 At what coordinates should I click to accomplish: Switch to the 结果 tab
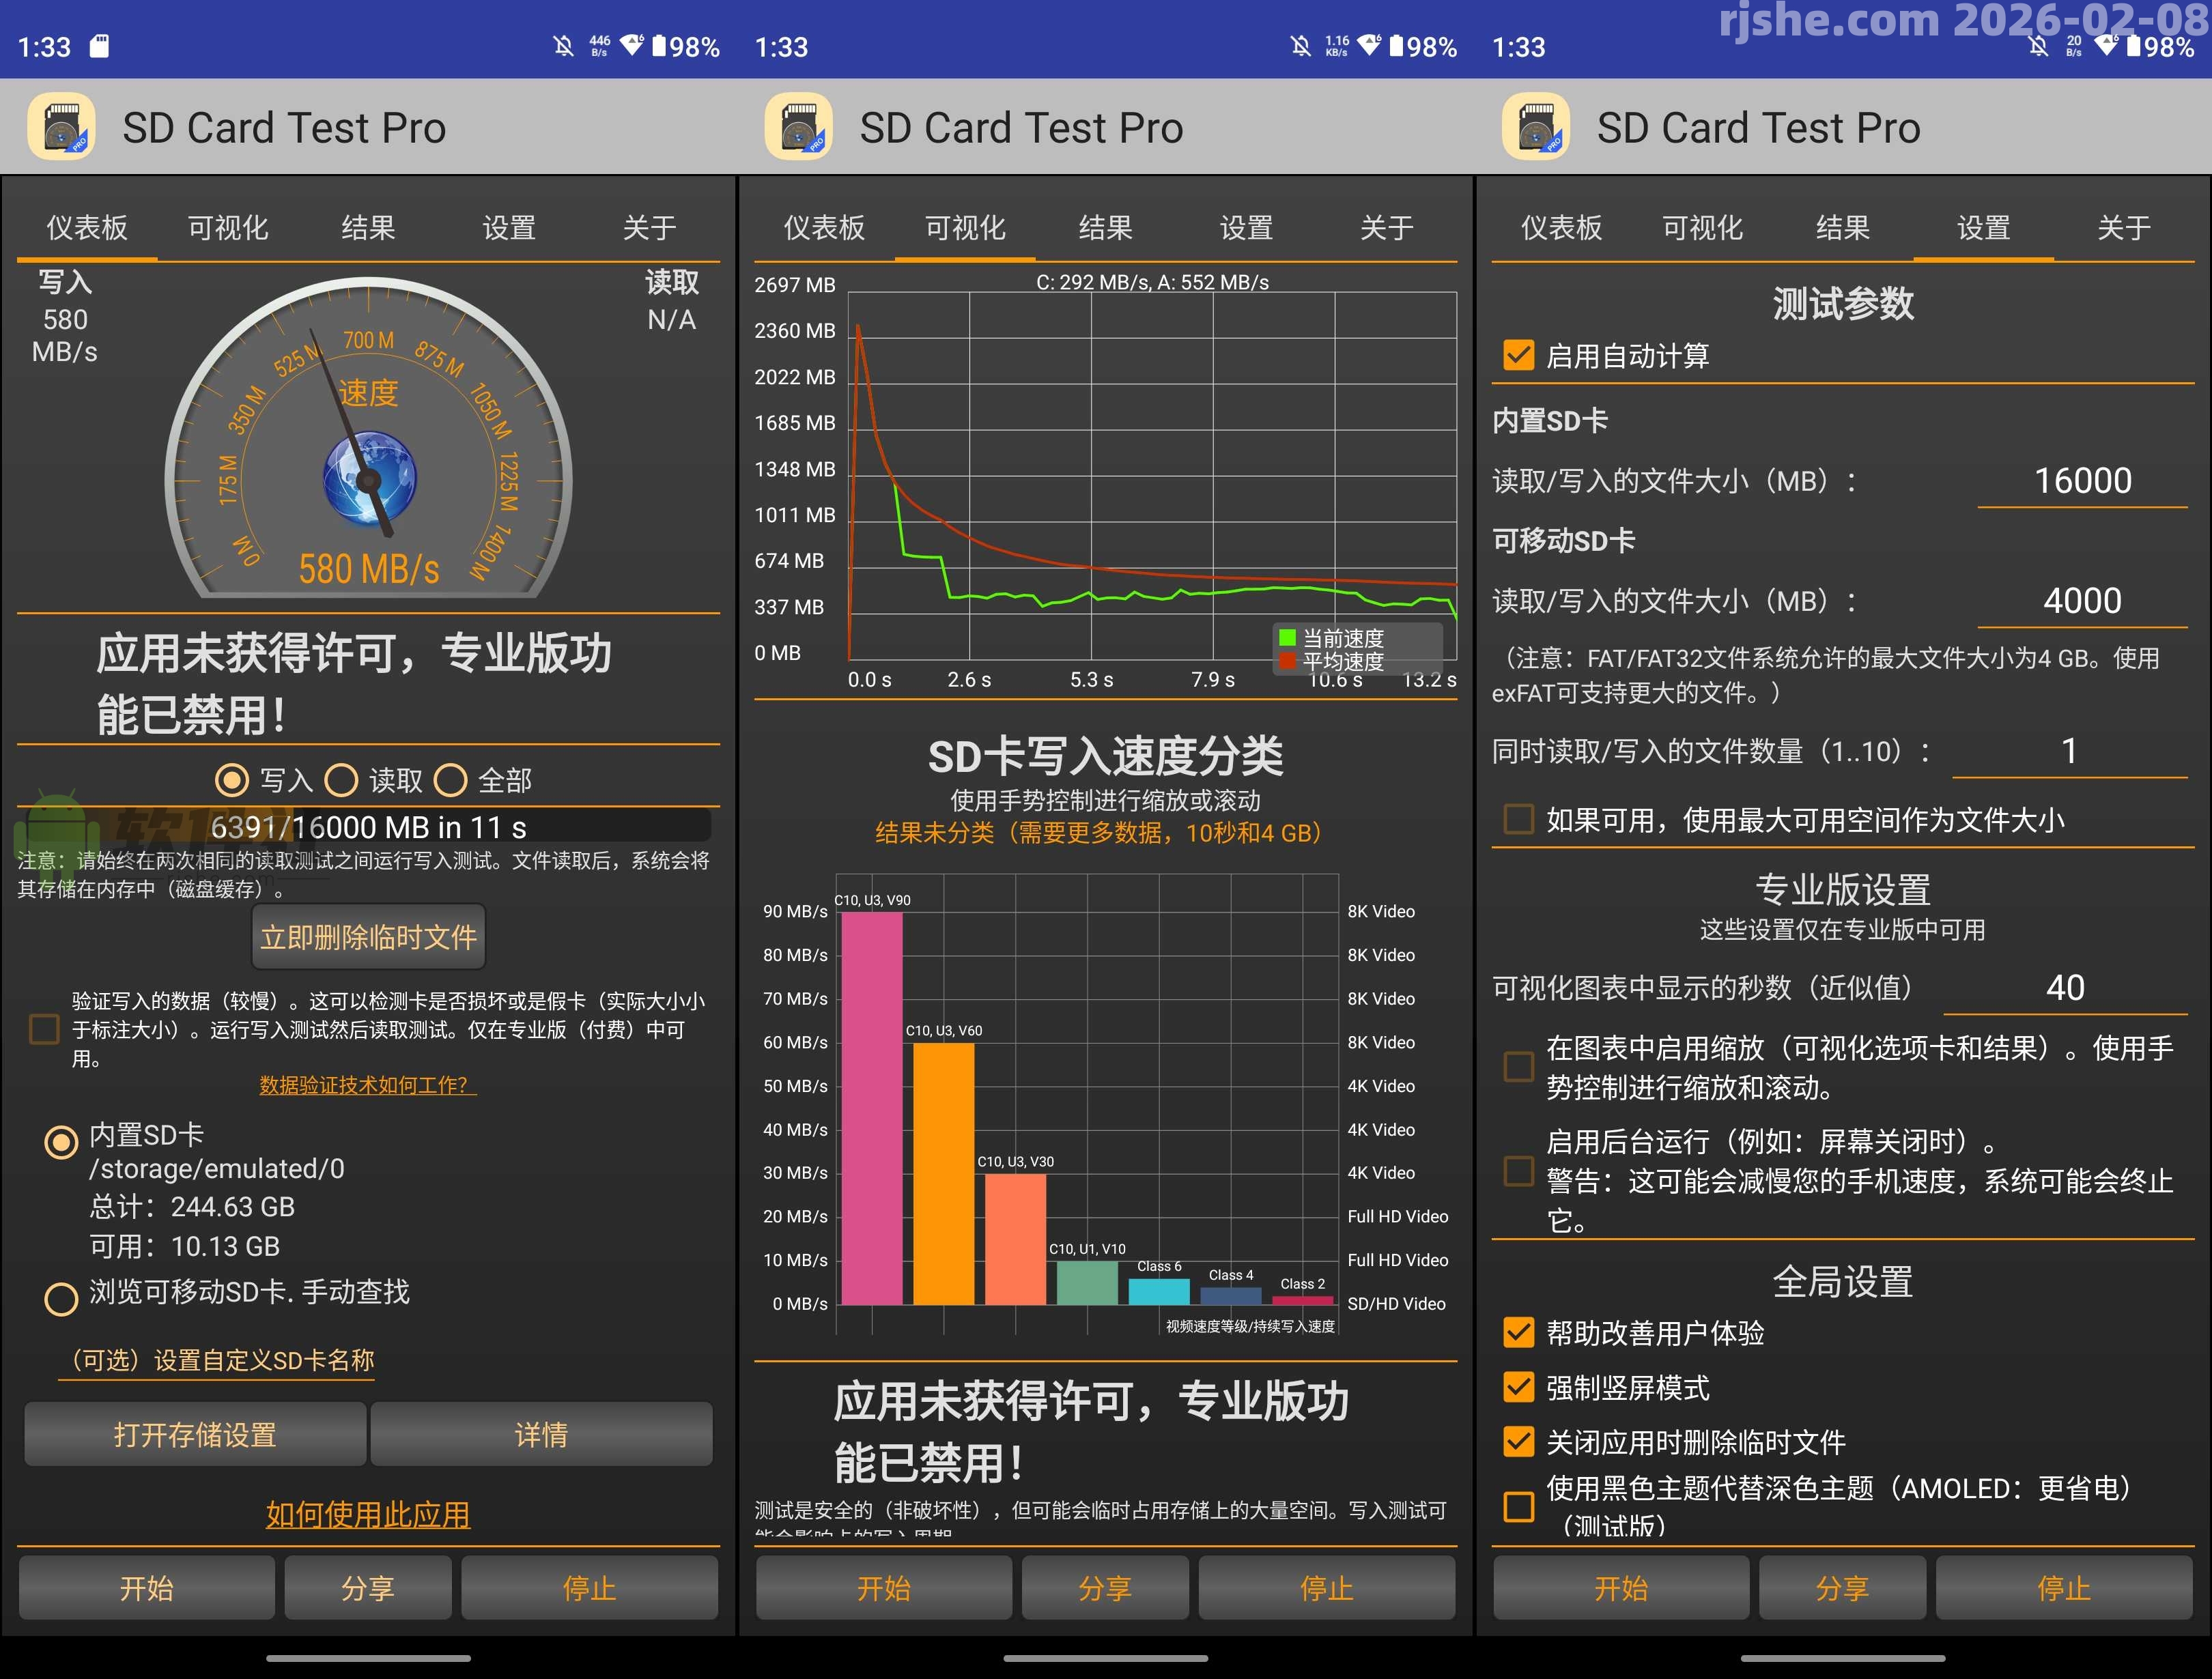[x=367, y=228]
